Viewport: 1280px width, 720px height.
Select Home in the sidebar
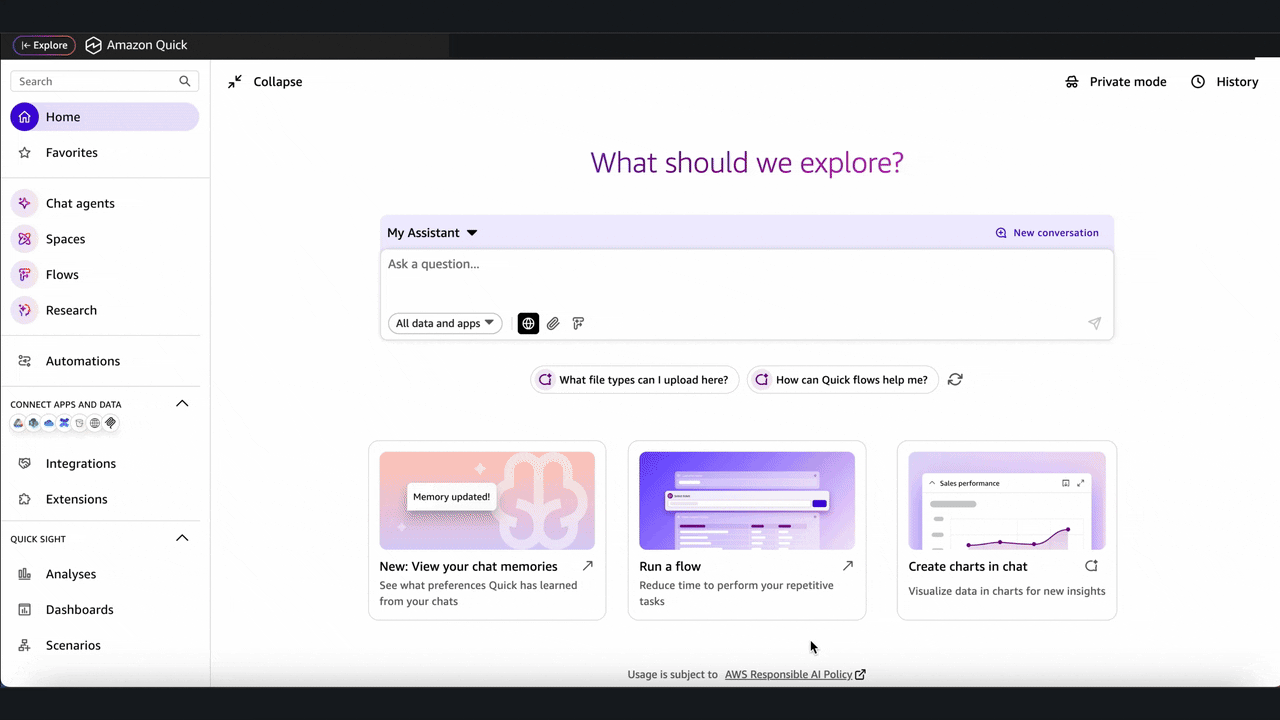point(105,117)
